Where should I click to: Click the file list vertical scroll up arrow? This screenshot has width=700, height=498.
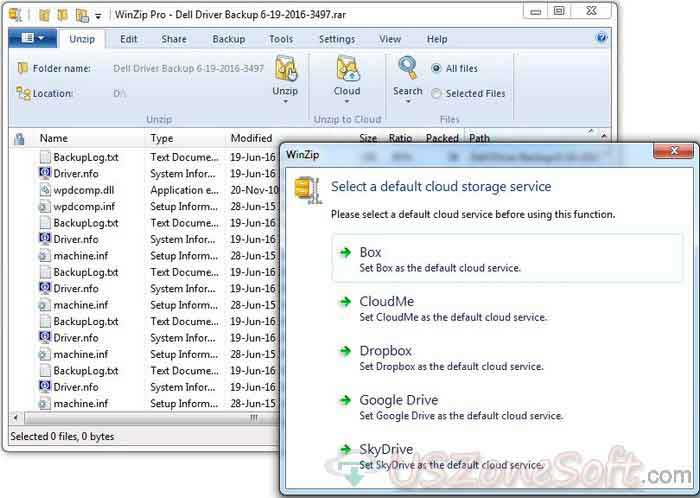tap(604, 135)
